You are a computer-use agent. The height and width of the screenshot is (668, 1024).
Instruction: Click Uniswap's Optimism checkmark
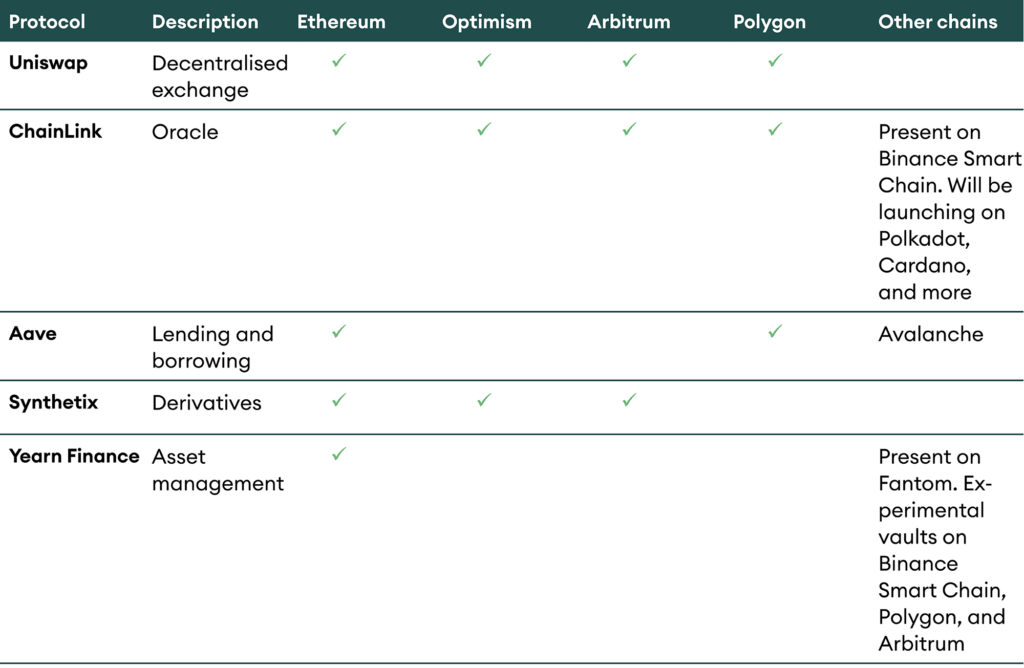point(484,61)
